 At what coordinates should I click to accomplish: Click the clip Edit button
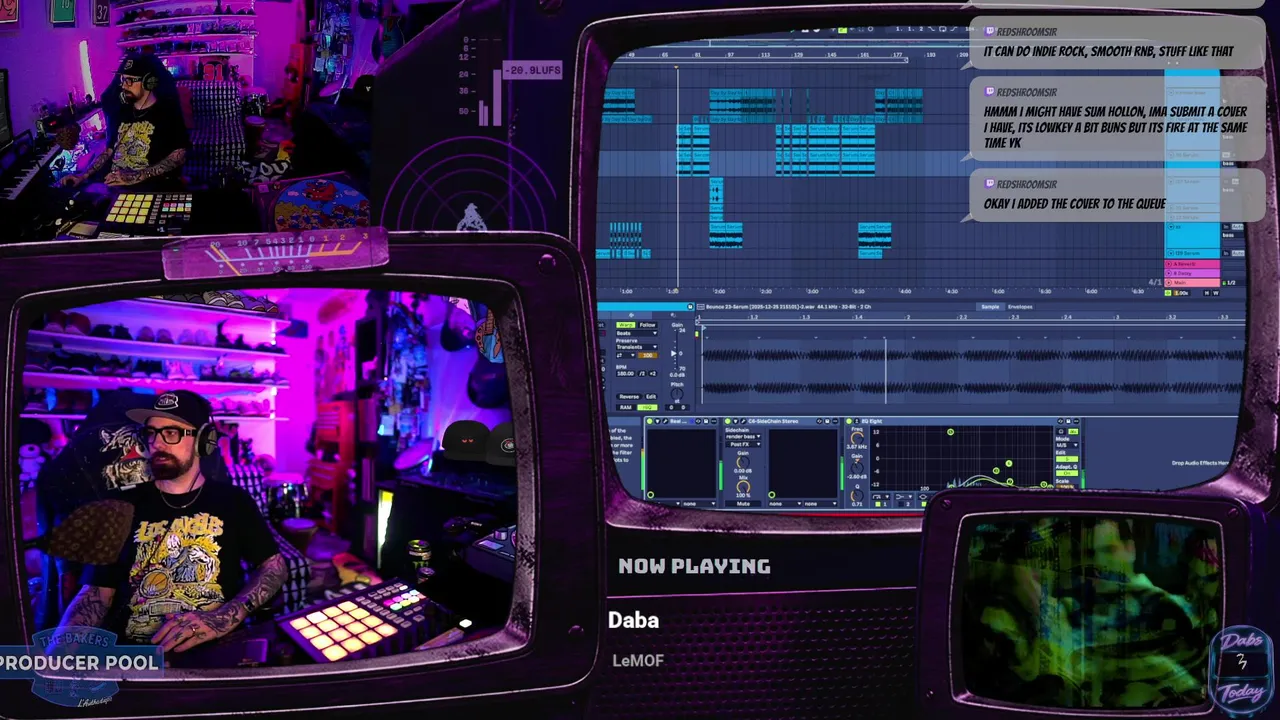point(651,396)
